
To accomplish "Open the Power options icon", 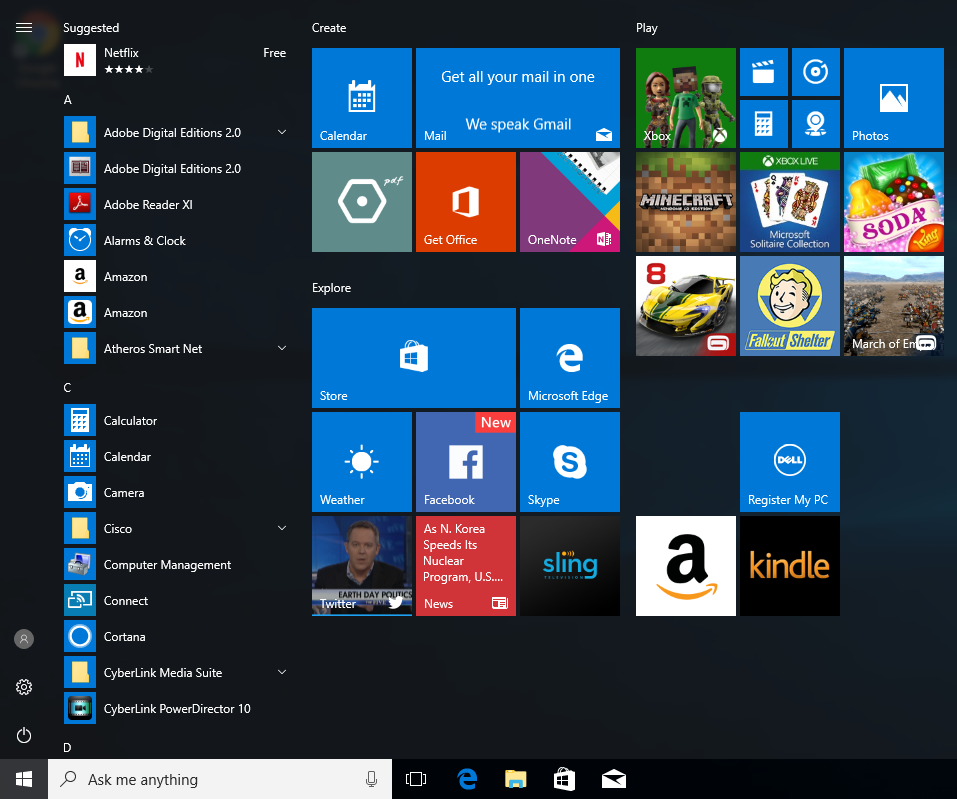I will pos(24,735).
